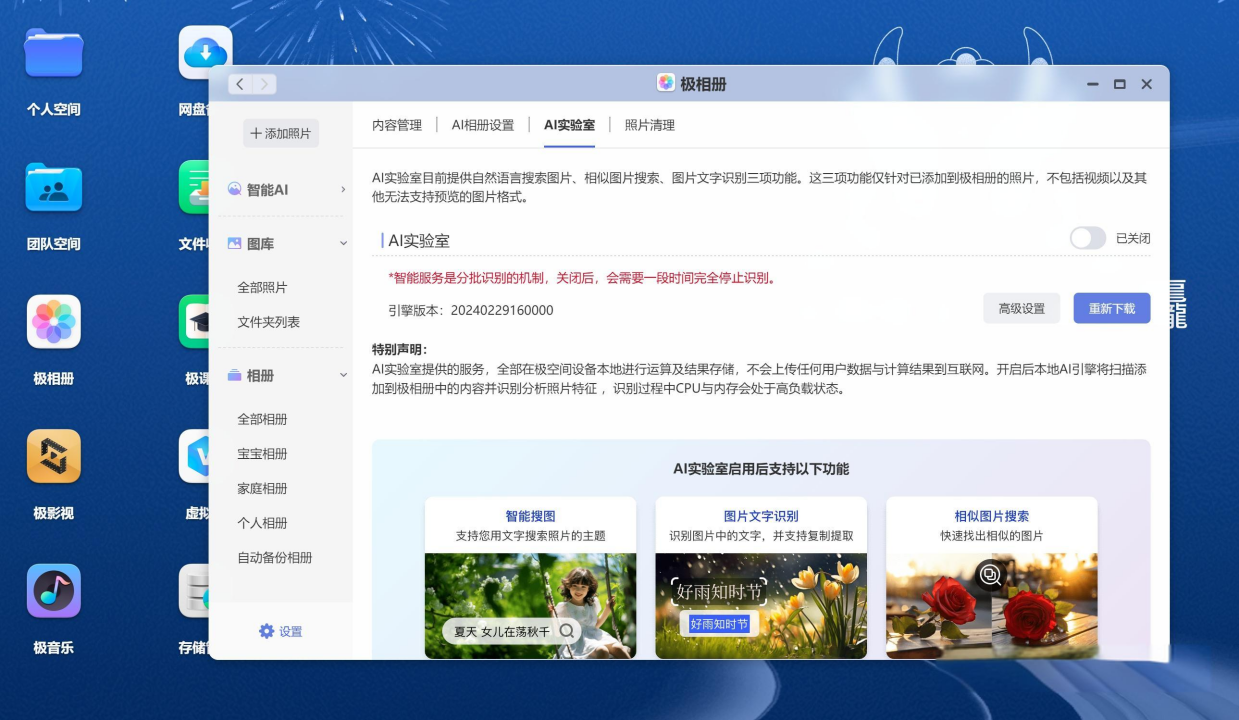Open 设置 gear at sidebar bottom
Screen dimensions: 1239x720
(x=265, y=630)
